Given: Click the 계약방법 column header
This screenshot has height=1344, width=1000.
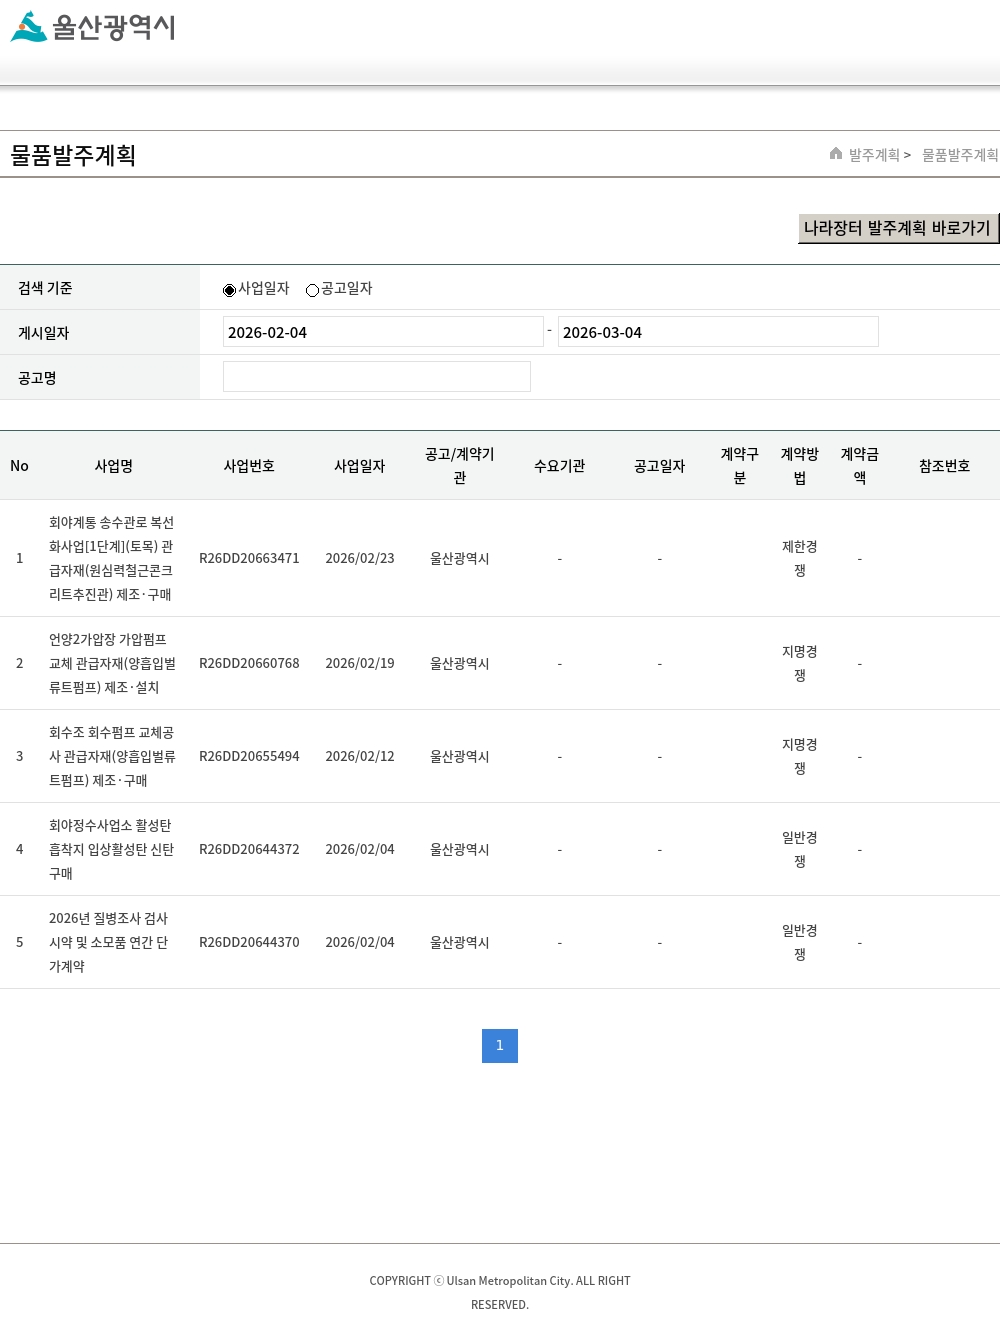Looking at the screenshot, I should click(x=799, y=466).
